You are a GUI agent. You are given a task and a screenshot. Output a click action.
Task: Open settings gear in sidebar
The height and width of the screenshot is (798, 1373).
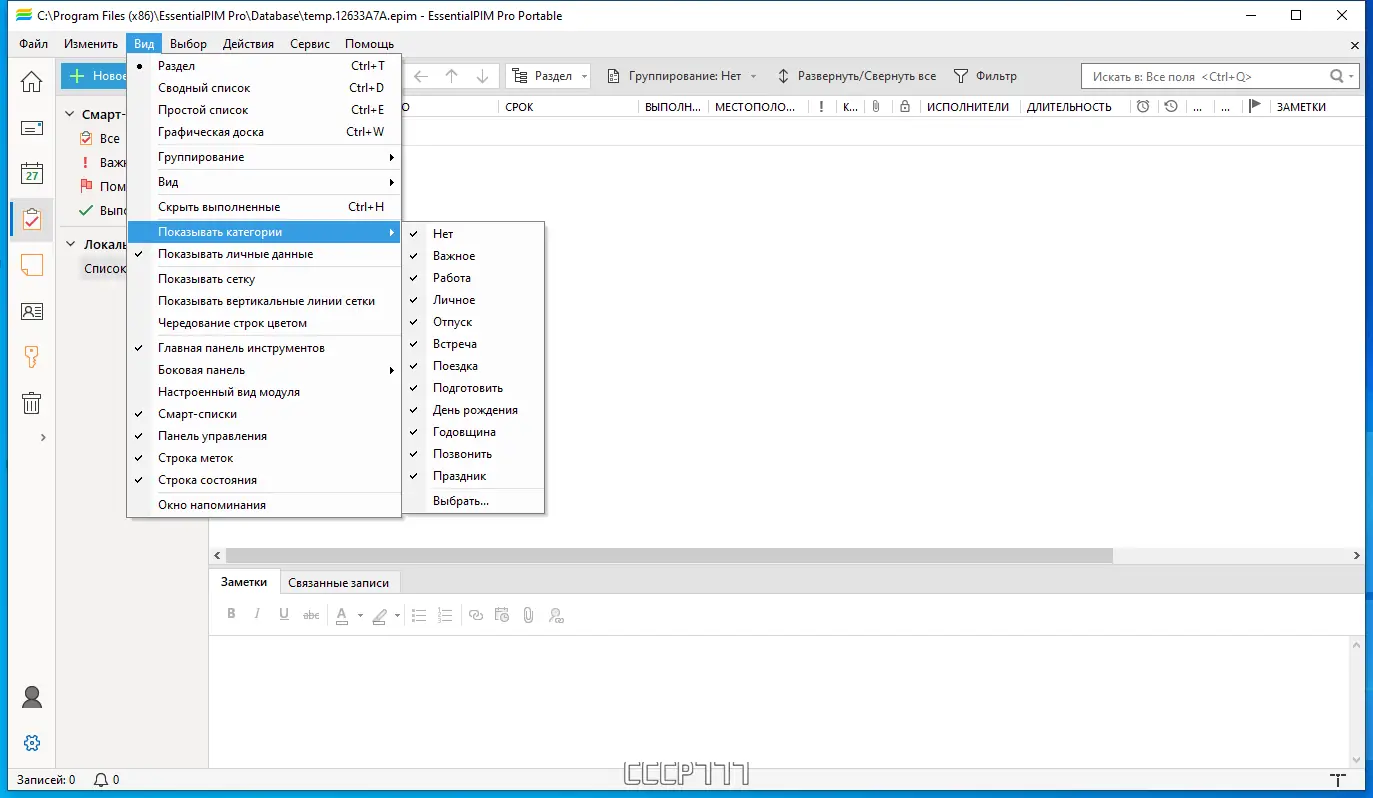click(32, 743)
